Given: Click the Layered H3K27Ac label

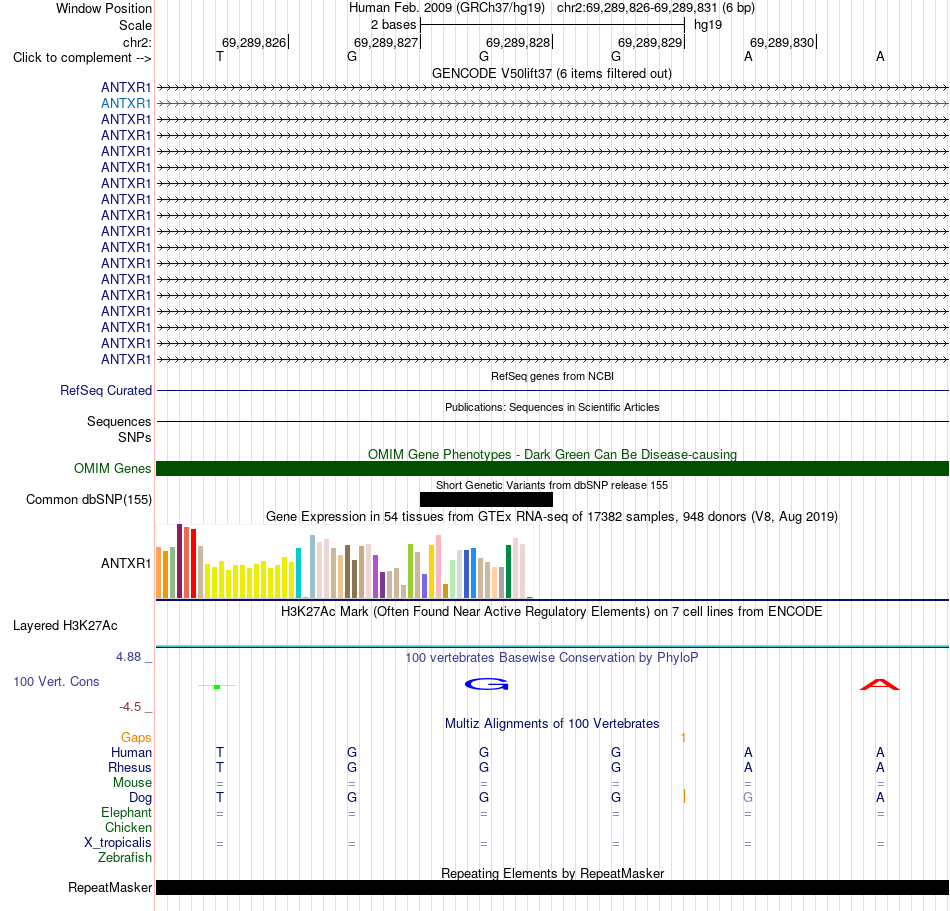Looking at the screenshot, I should point(65,626).
